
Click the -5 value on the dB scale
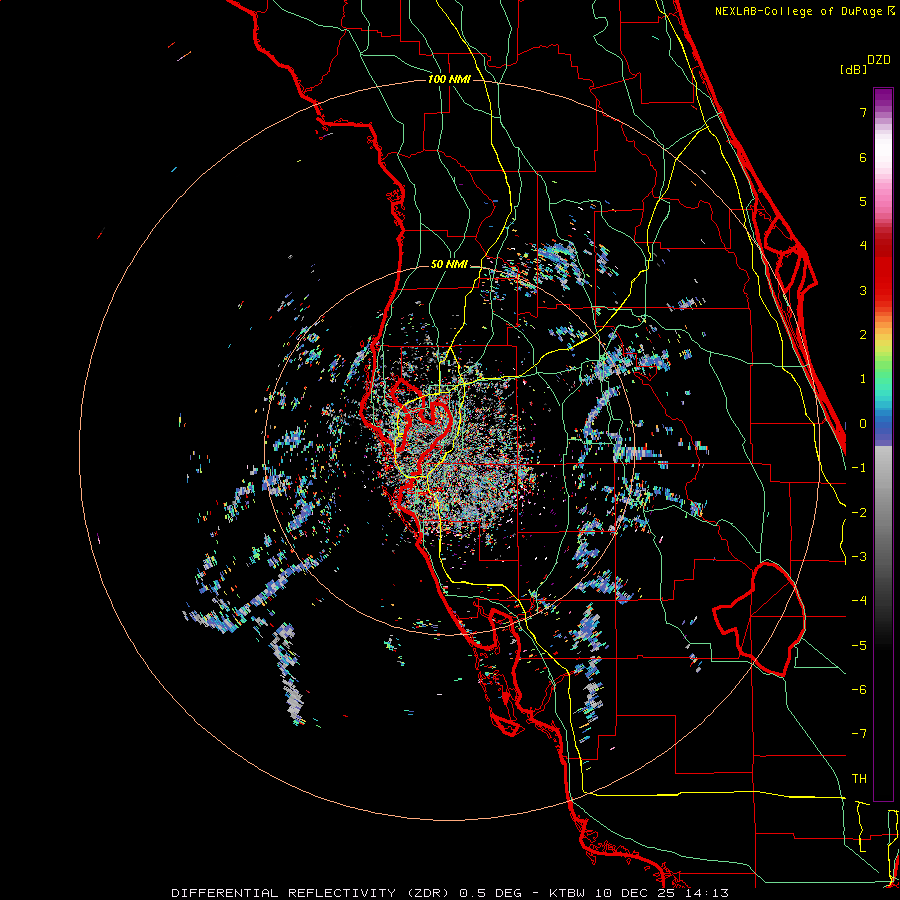coord(859,646)
